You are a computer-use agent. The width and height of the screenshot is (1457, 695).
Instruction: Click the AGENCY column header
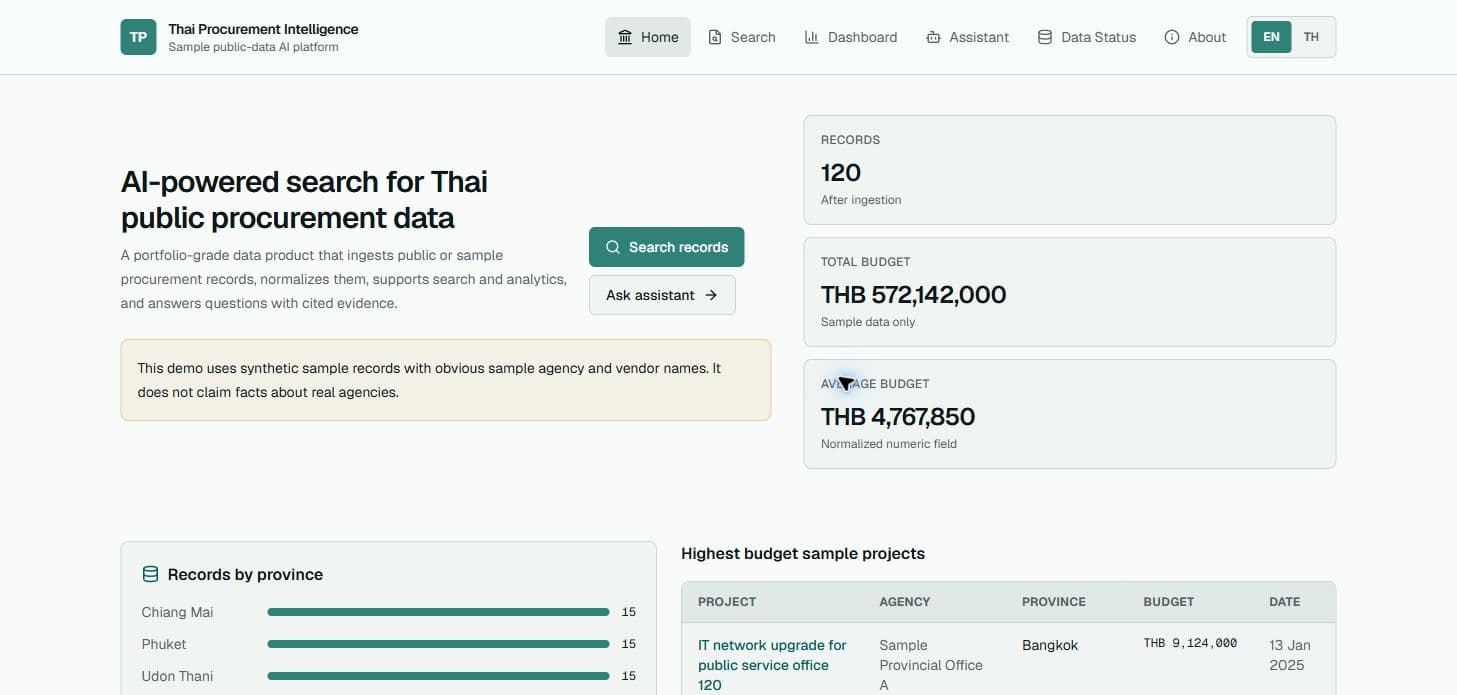tap(905, 602)
